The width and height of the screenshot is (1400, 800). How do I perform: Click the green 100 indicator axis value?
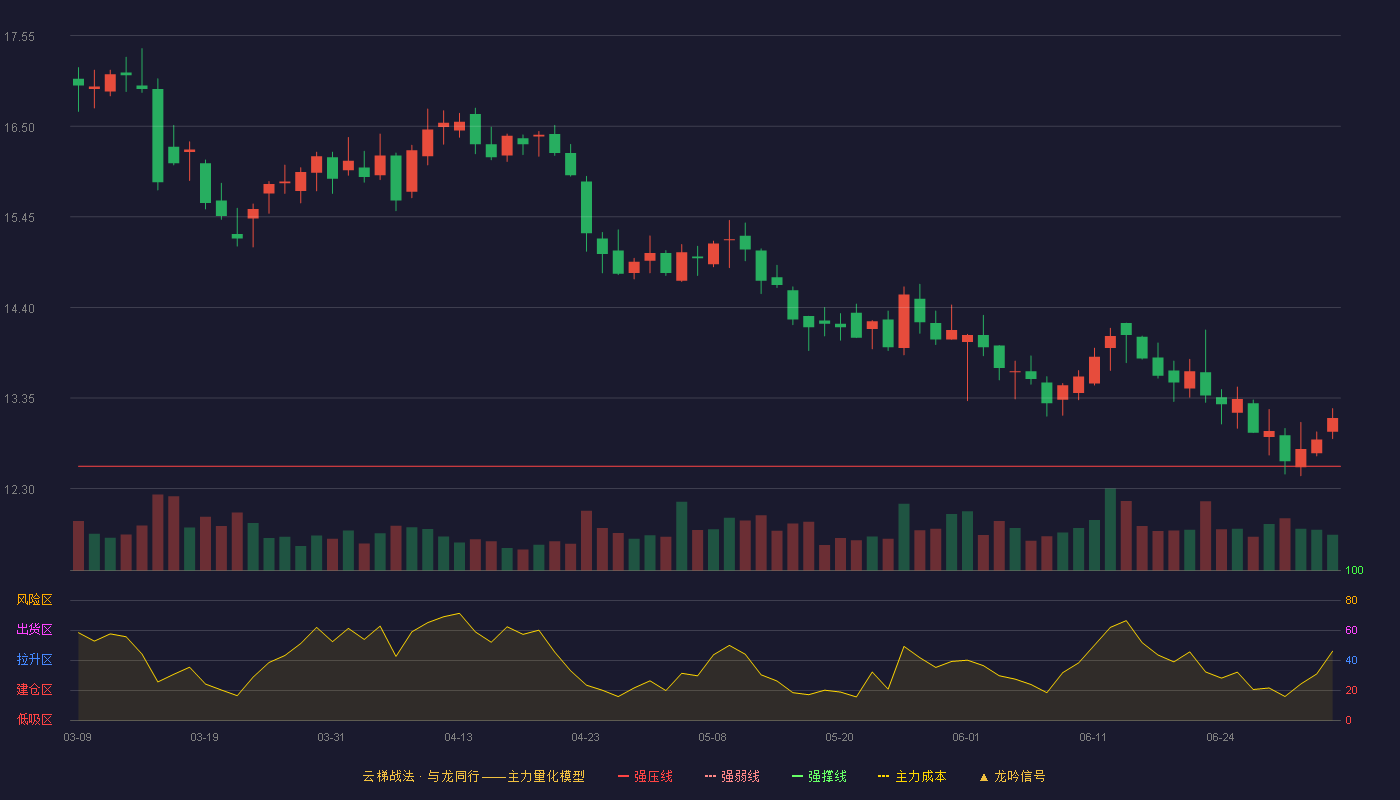1354,571
